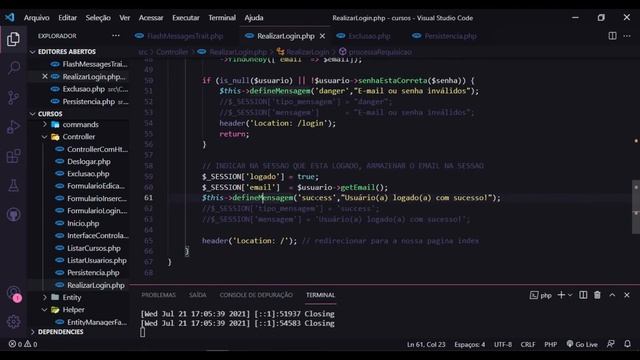This screenshot has height=360, width=640.
Task: Open the Search view in activity bar
Action: tap(13, 68)
